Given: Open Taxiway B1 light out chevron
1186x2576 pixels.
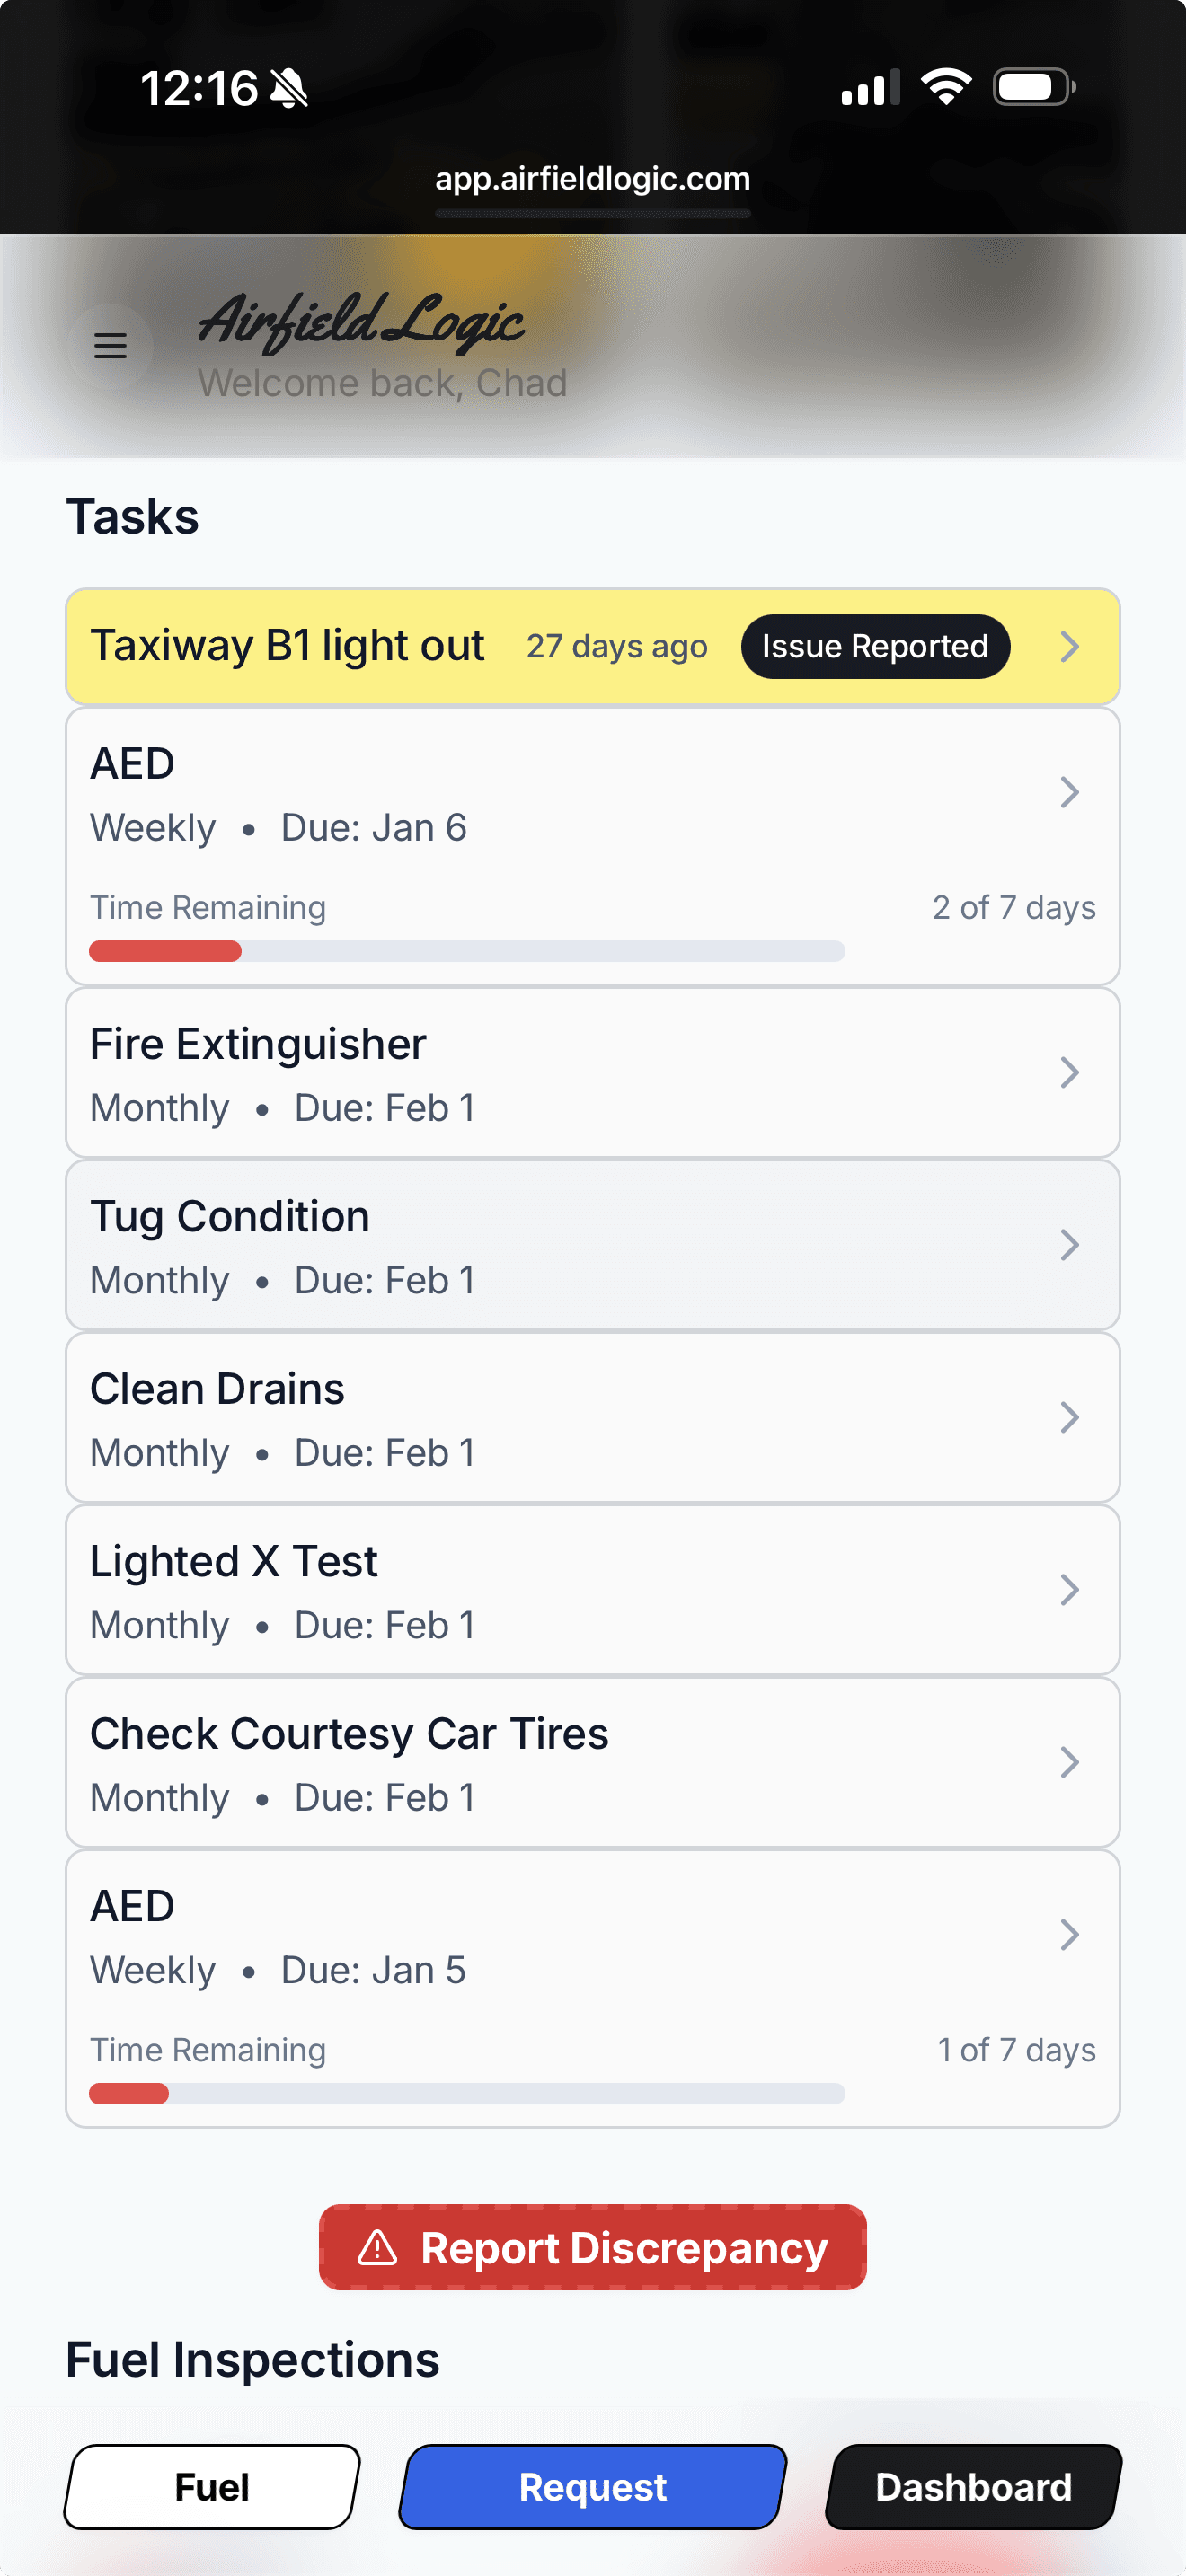Looking at the screenshot, I should [x=1069, y=646].
